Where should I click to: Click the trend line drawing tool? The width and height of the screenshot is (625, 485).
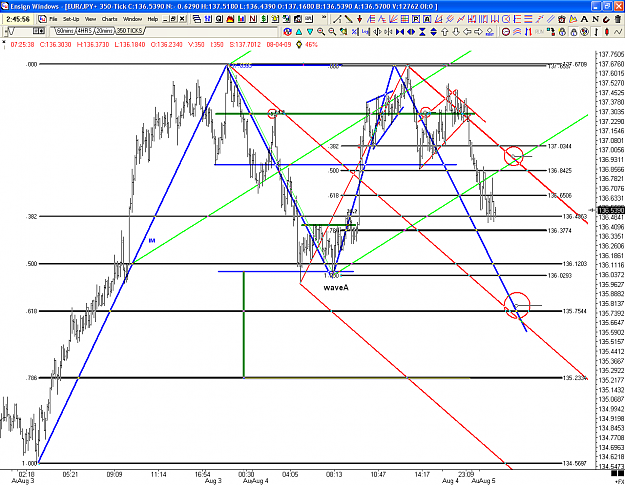click(x=337, y=19)
